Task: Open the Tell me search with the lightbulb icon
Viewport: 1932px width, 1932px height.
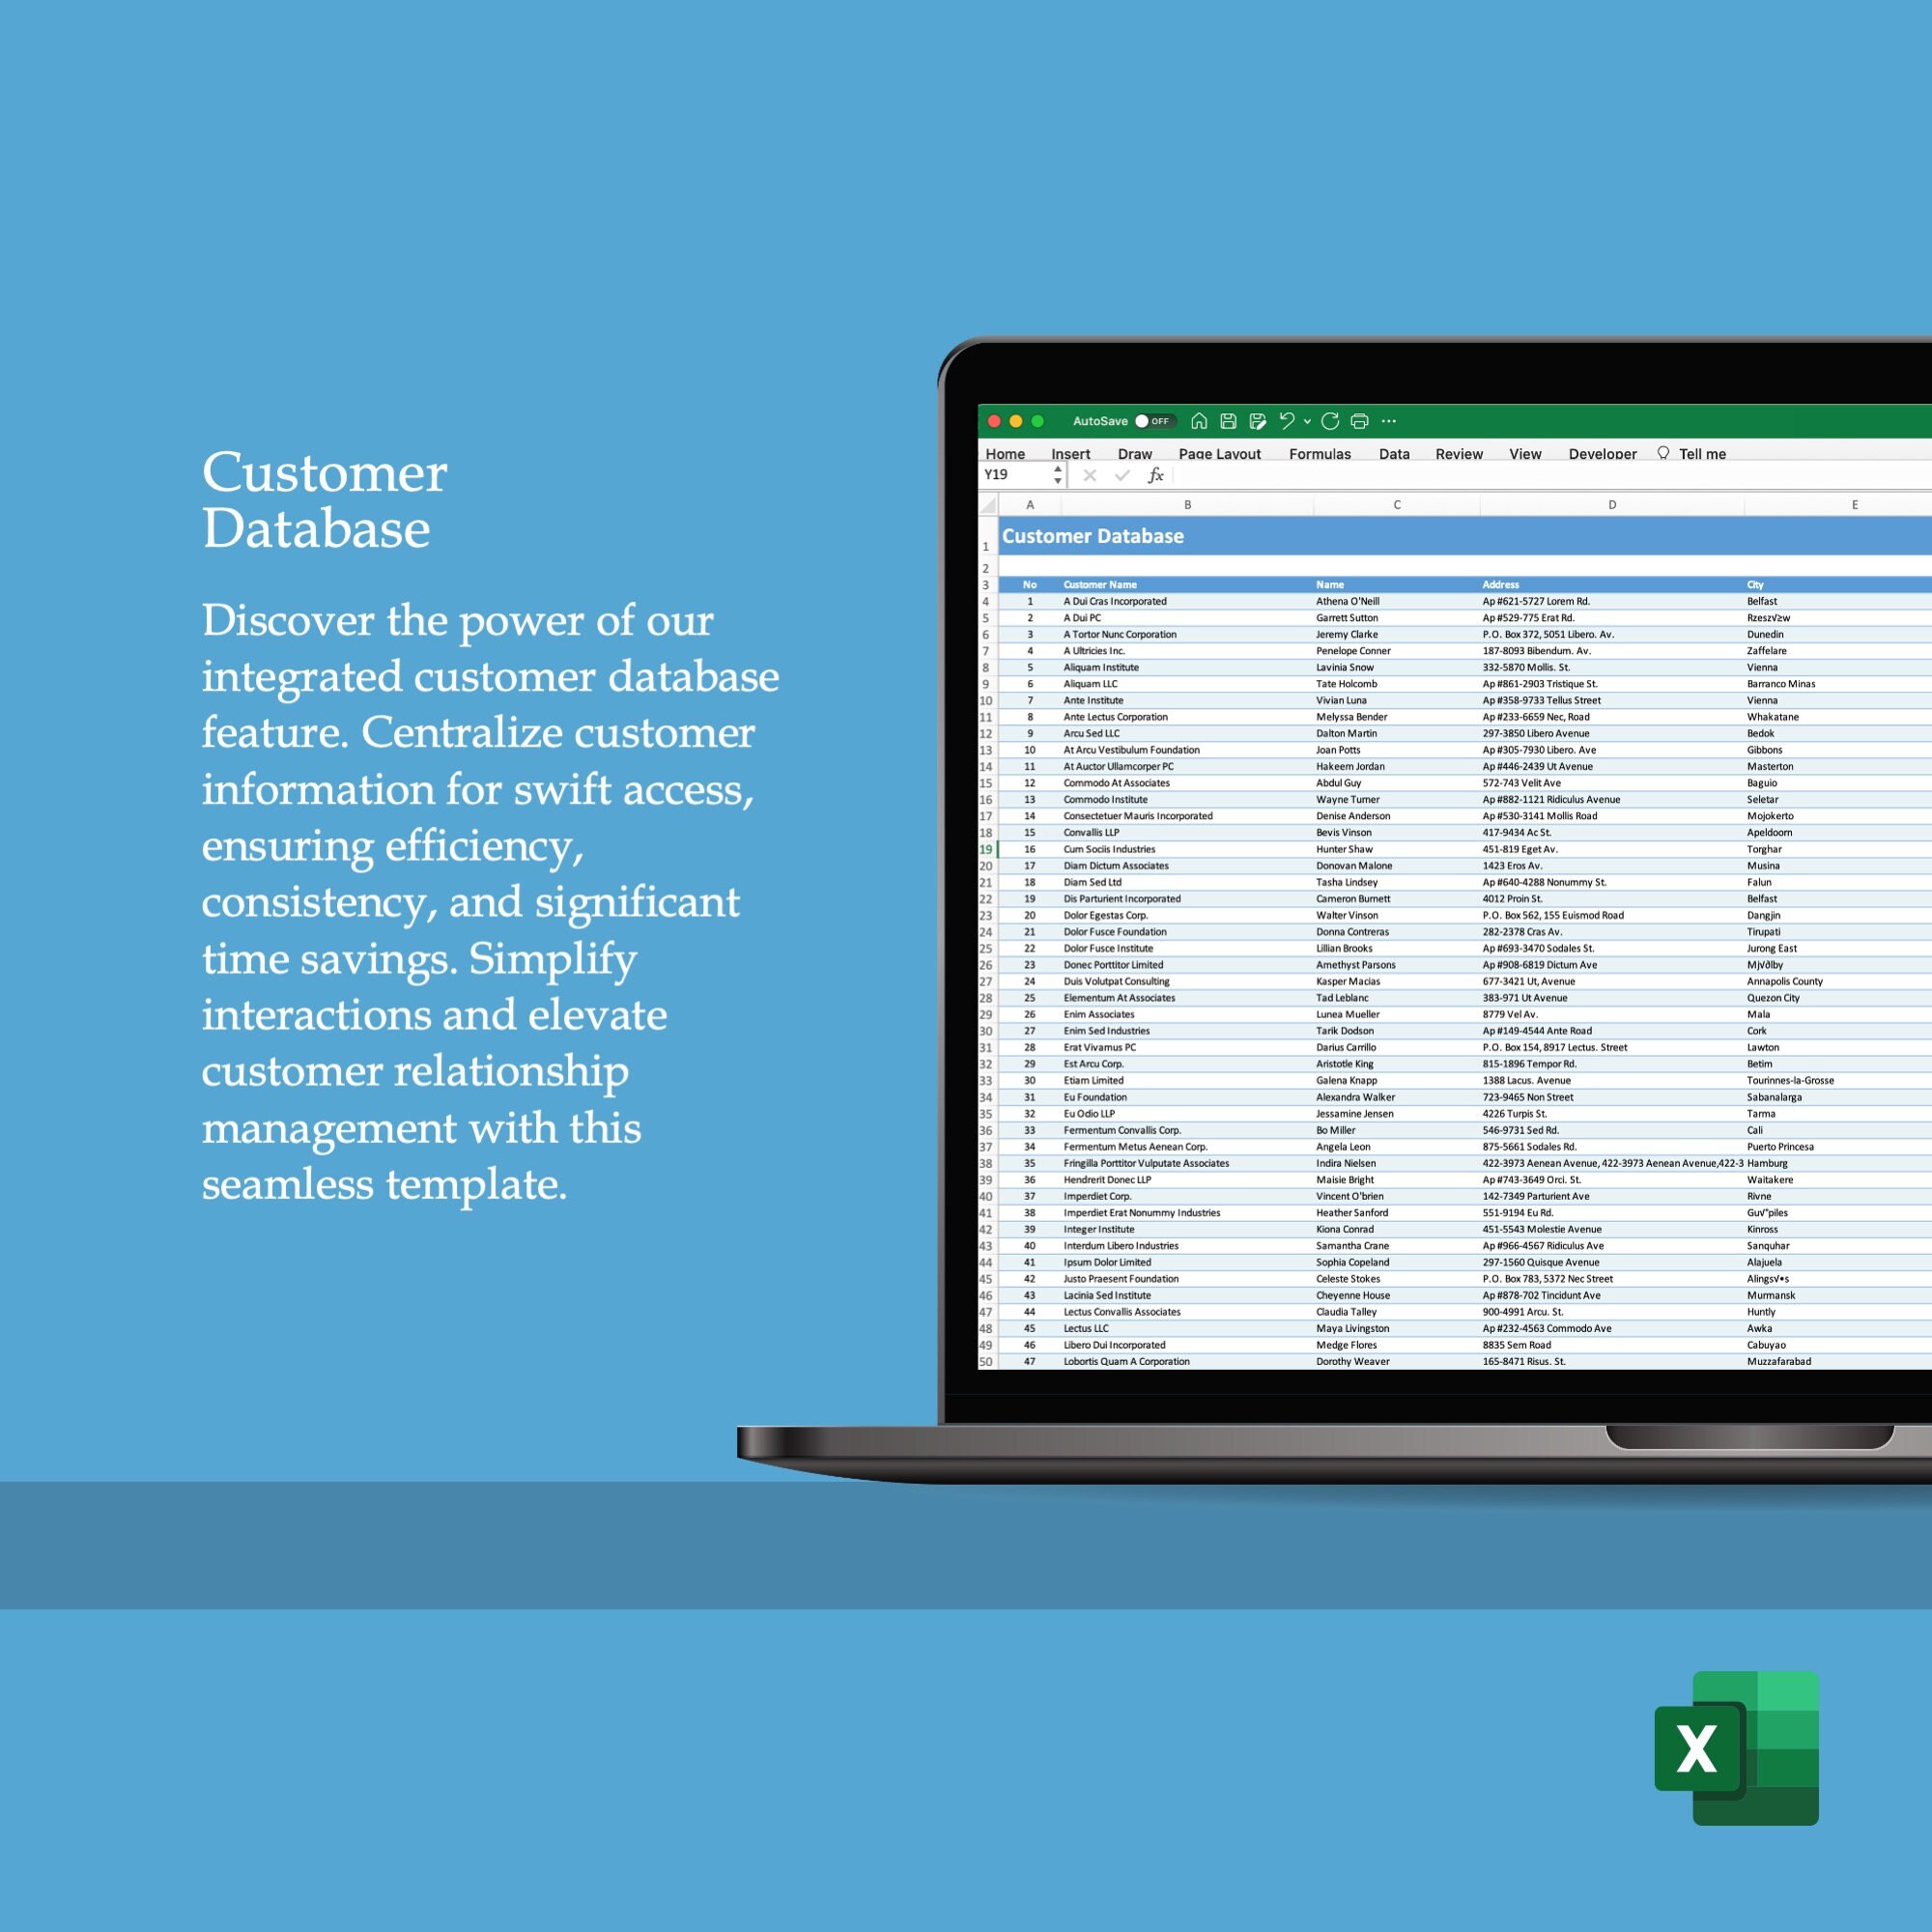Action: pyautogui.click(x=1662, y=454)
